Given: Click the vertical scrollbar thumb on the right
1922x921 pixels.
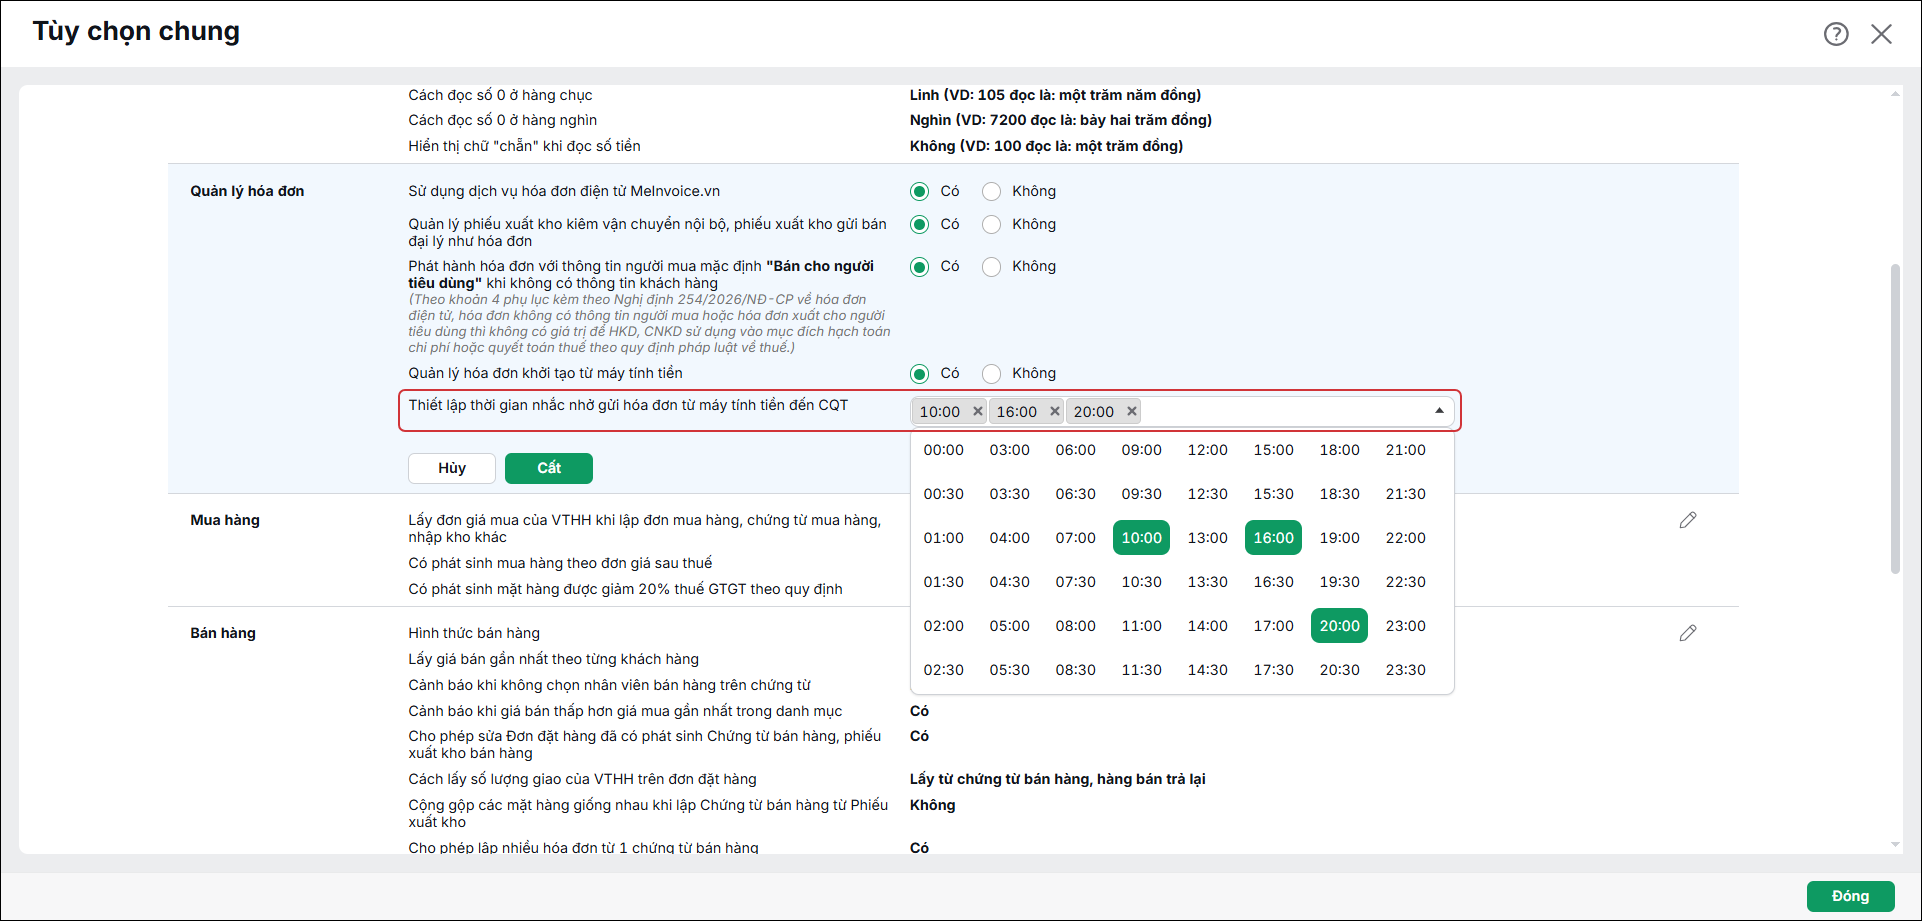Looking at the screenshot, I should [1895, 418].
